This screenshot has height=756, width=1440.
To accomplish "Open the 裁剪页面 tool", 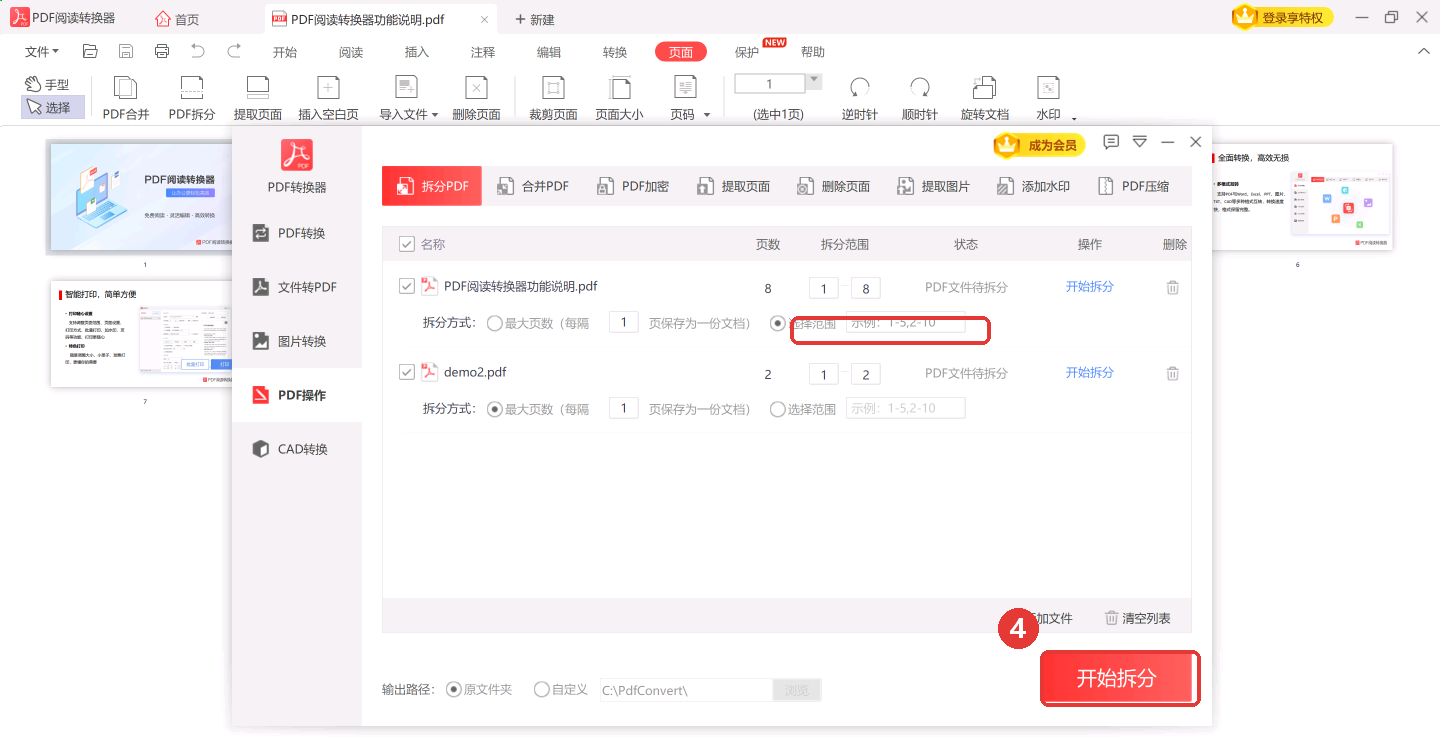I will (553, 99).
